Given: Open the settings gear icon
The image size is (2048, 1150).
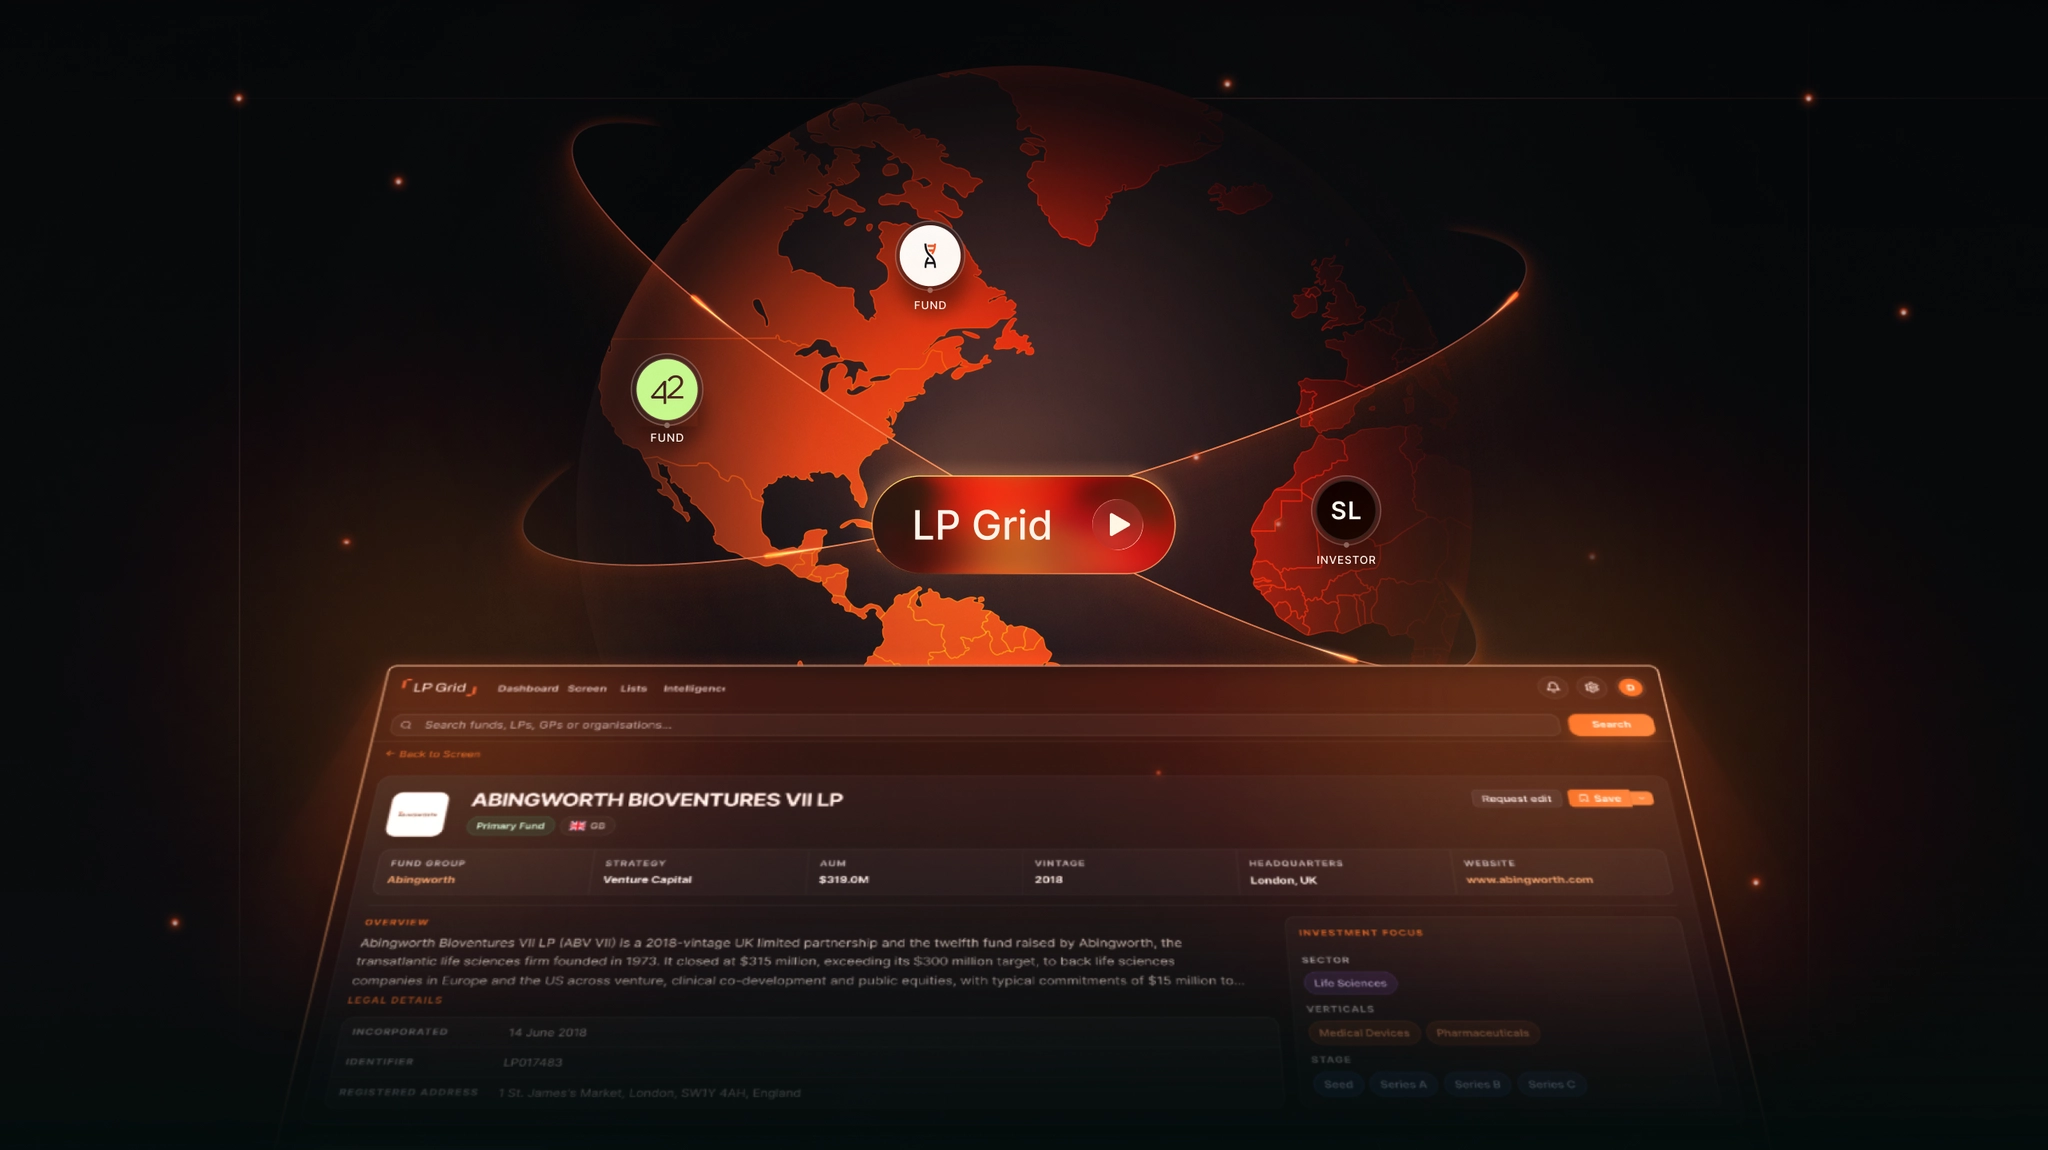Looking at the screenshot, I should (1592, 687).
